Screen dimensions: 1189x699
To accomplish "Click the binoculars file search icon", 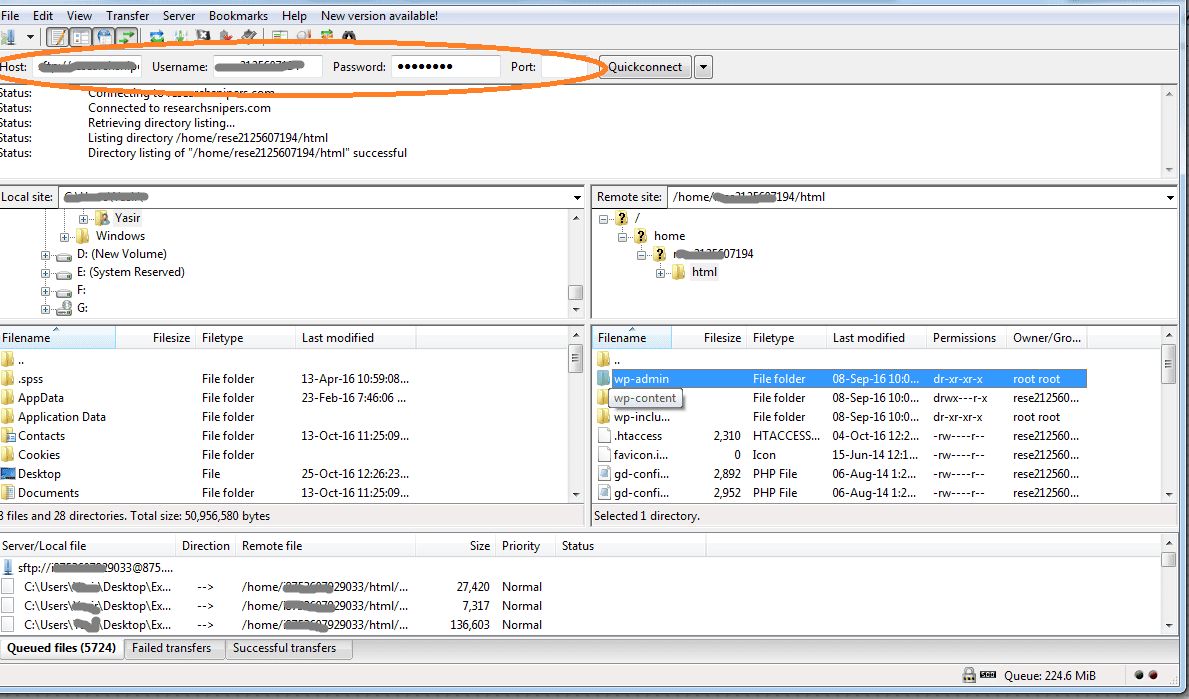I will [x=349, y=37].
